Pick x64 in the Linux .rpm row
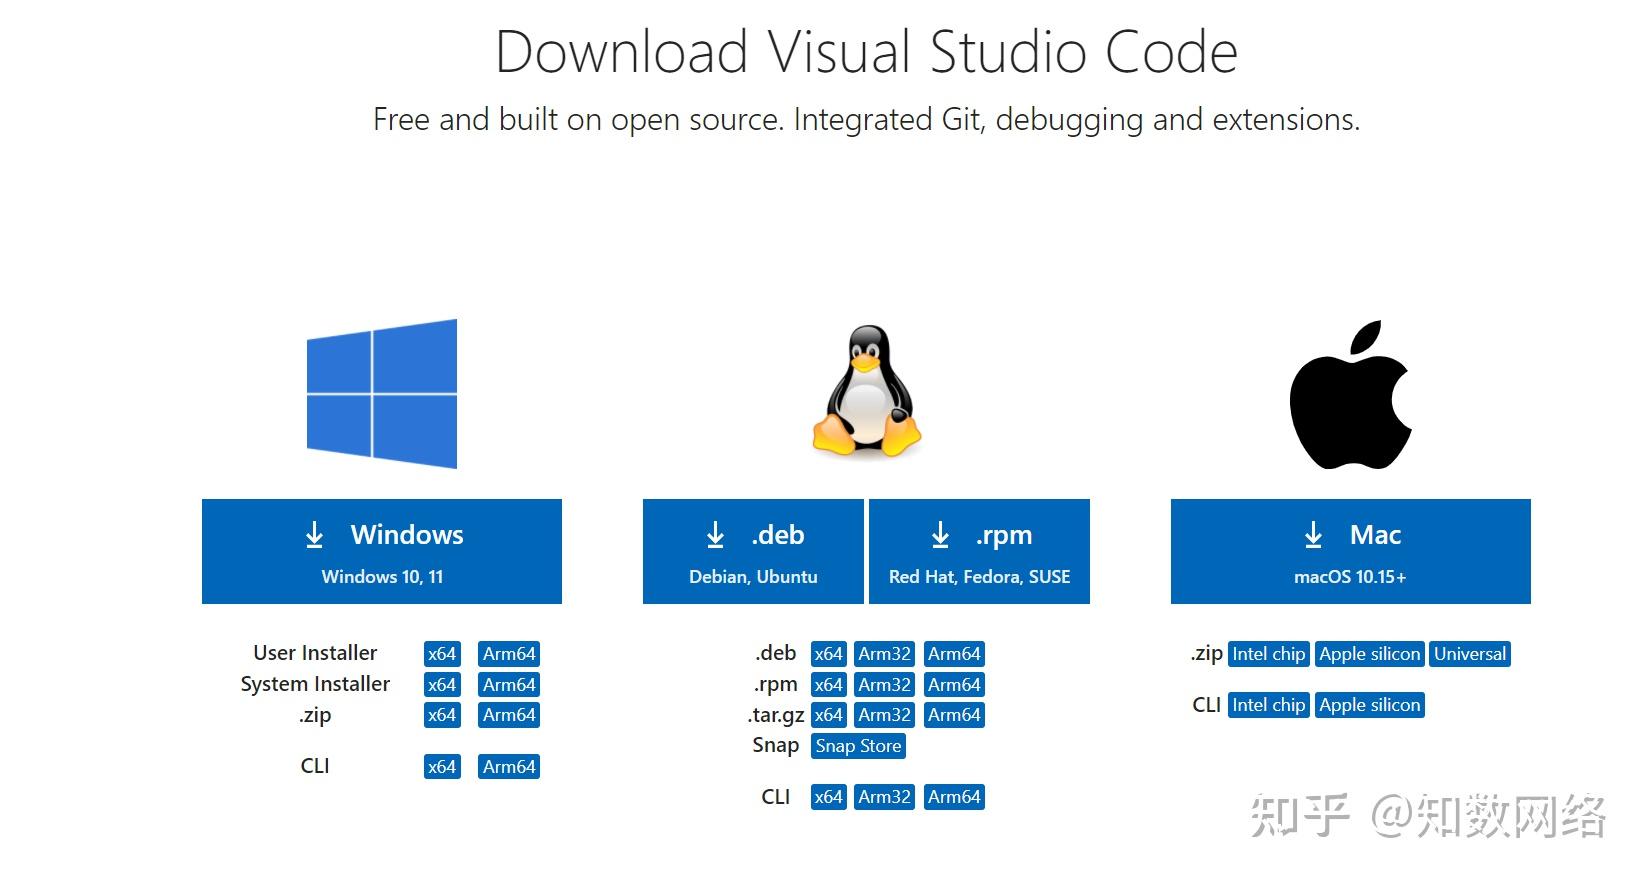 coord(828,685)
